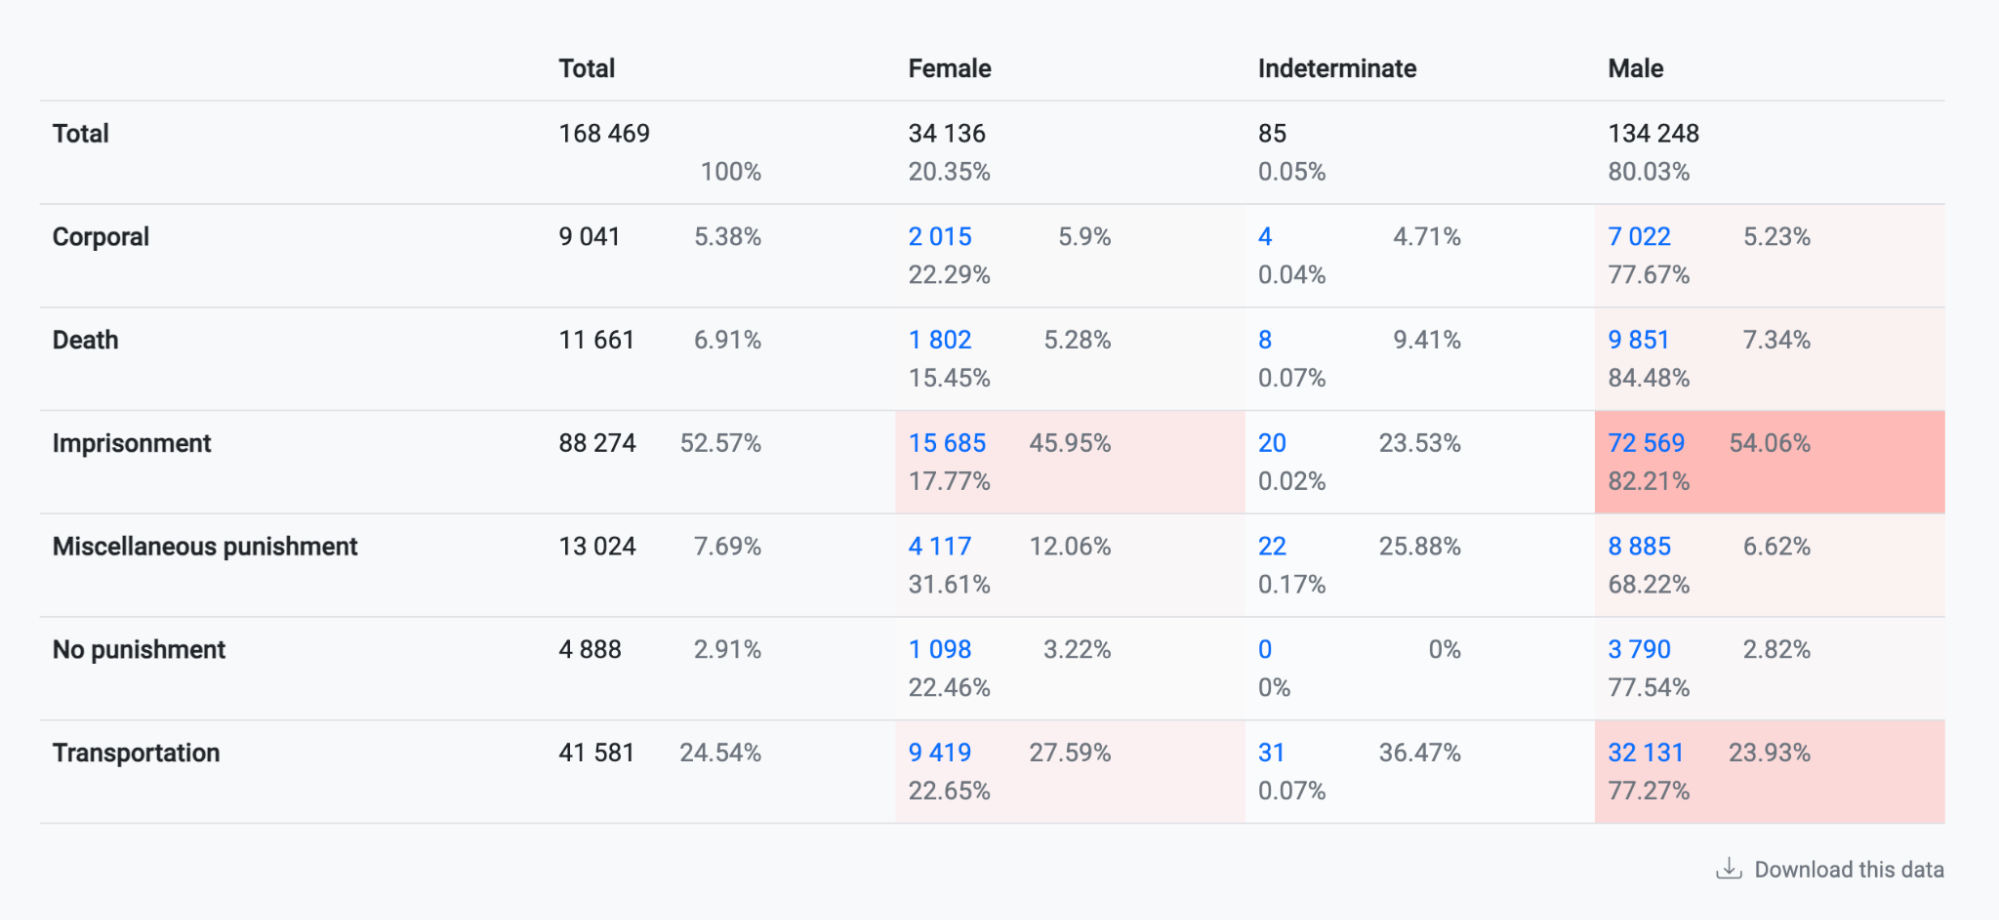Select Male No punishment count 3 790
Screen dimensions: 1999x921
[1639, 650]
